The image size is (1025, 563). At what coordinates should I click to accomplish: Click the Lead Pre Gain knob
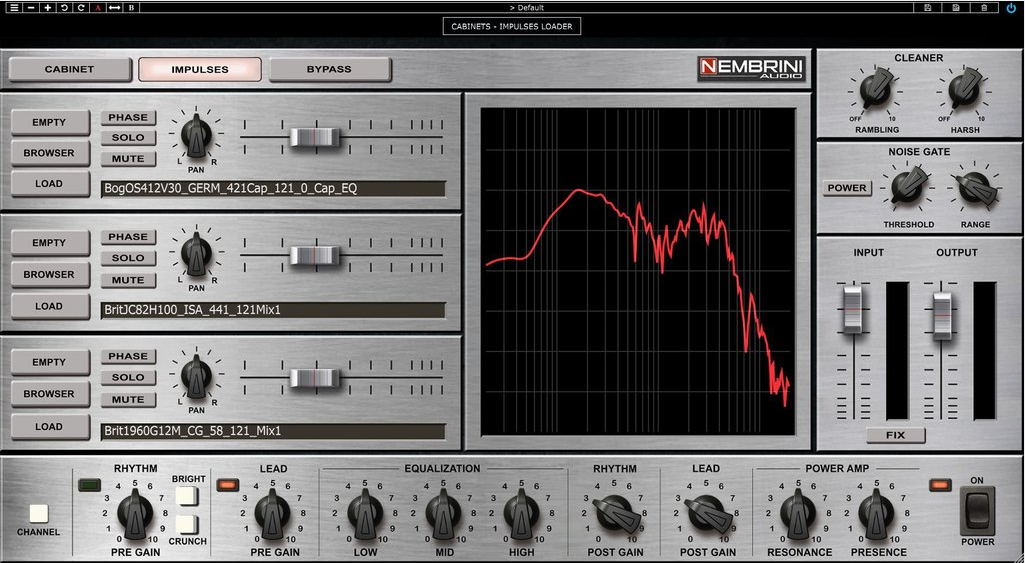pos(273,513)
